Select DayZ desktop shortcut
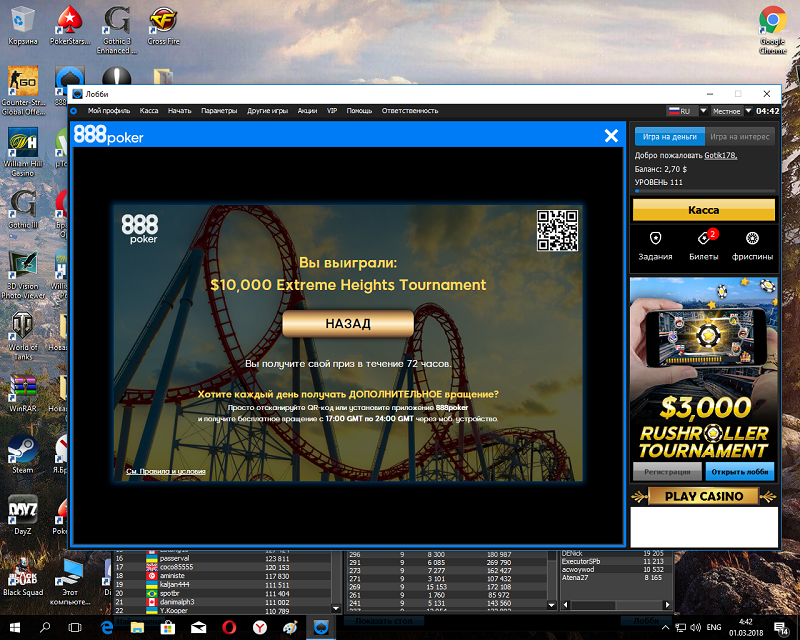Screen dimensions: 800x640 coord(23,514)
